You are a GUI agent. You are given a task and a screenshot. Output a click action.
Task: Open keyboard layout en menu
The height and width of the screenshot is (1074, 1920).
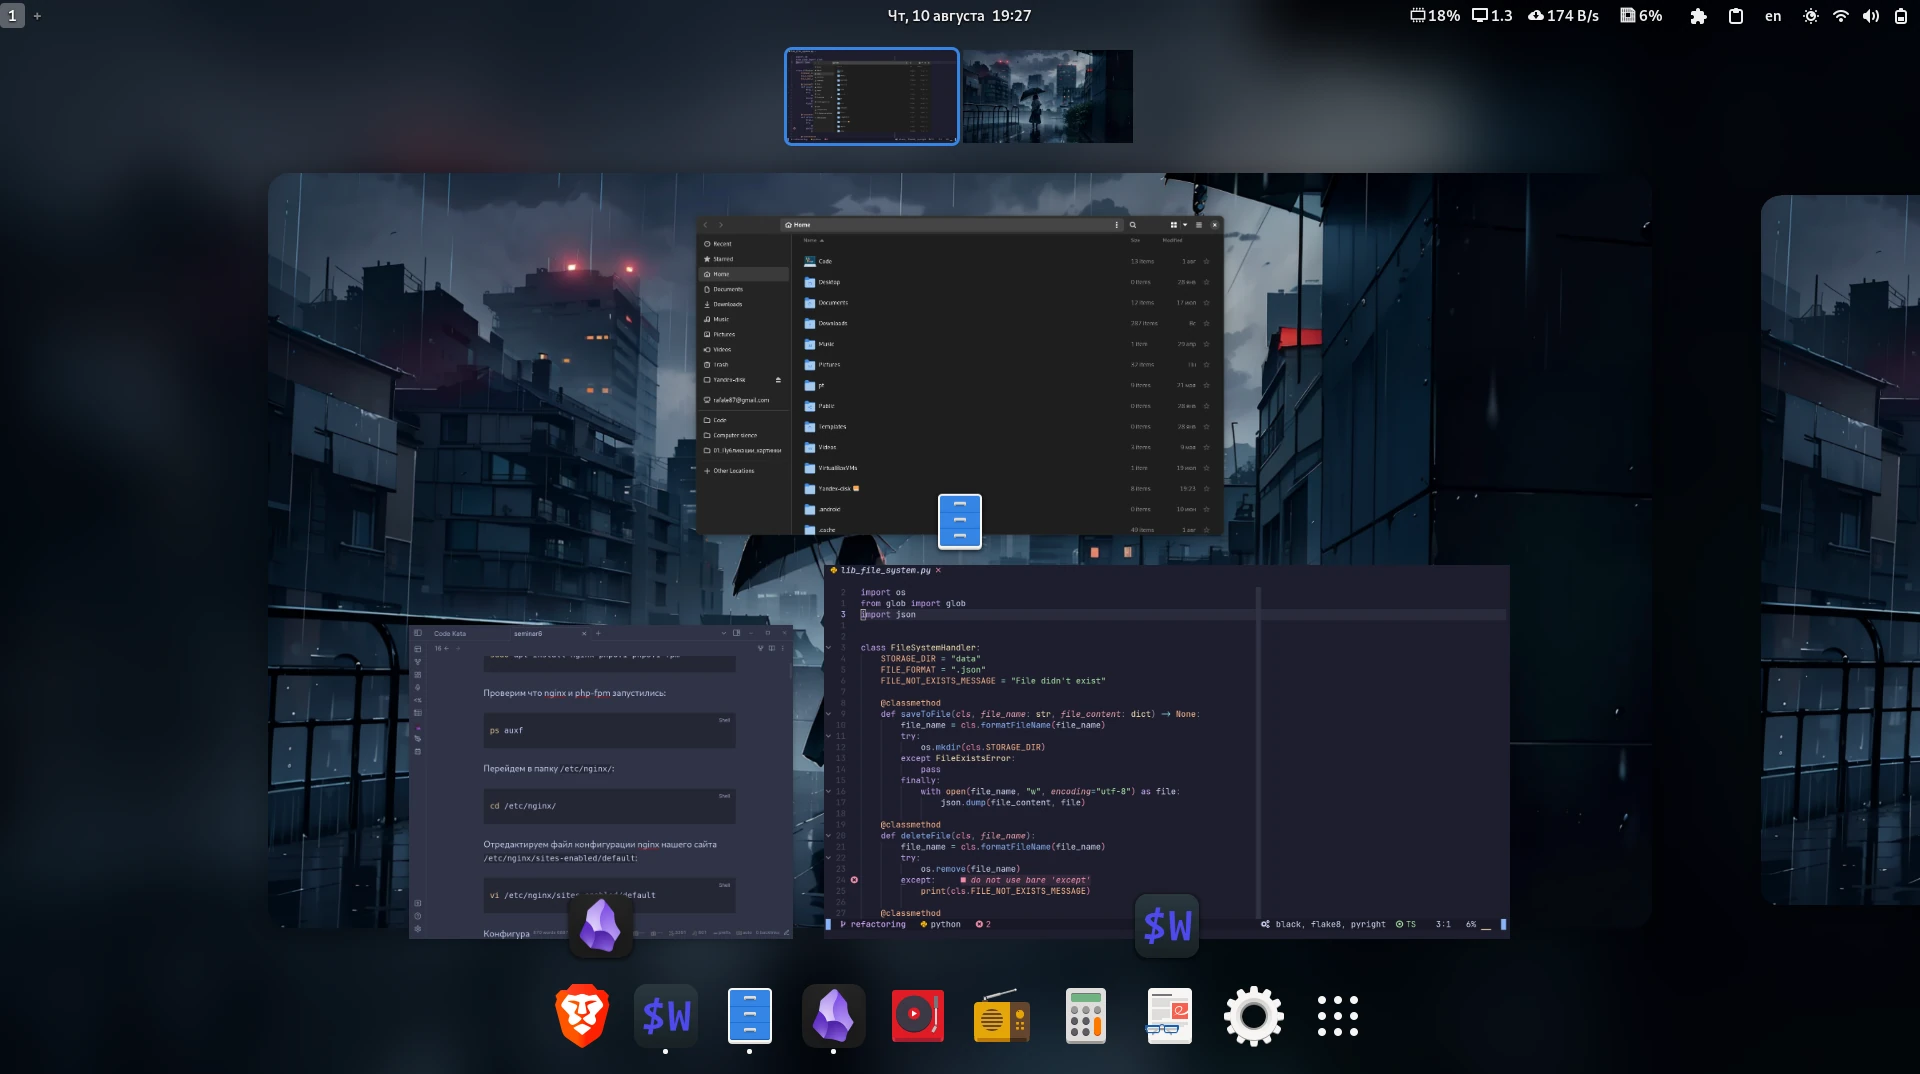coord(1773,16)
